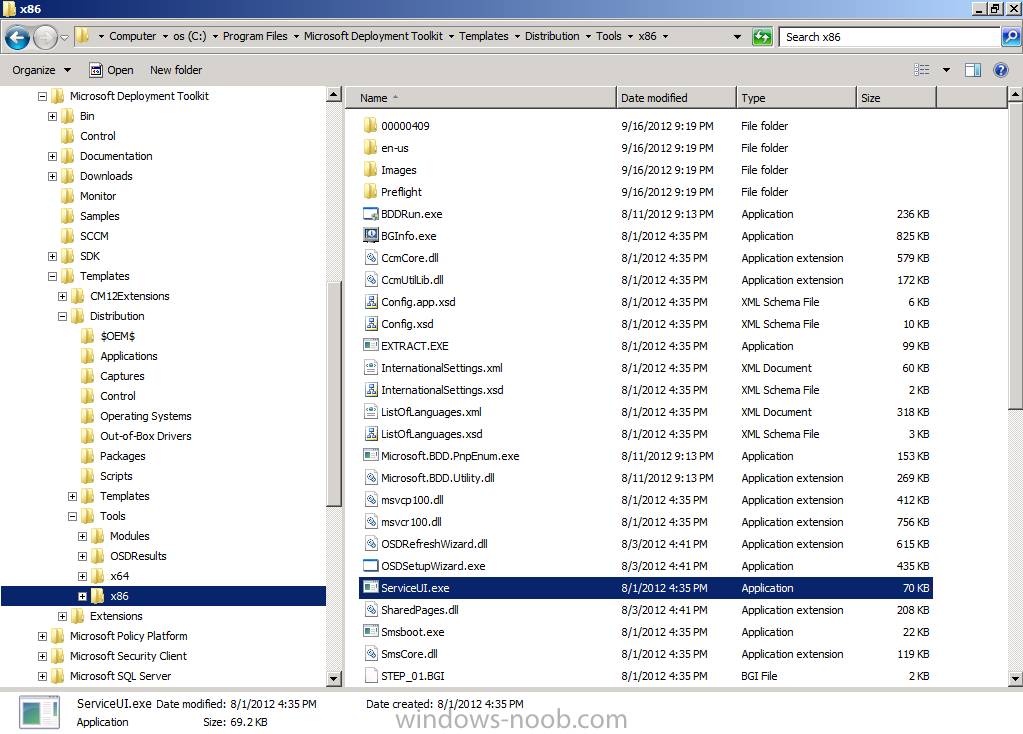The image size is (1023, 734).
Task: Select the Config.app.xsd schema icon
Action: coord(371,301)
